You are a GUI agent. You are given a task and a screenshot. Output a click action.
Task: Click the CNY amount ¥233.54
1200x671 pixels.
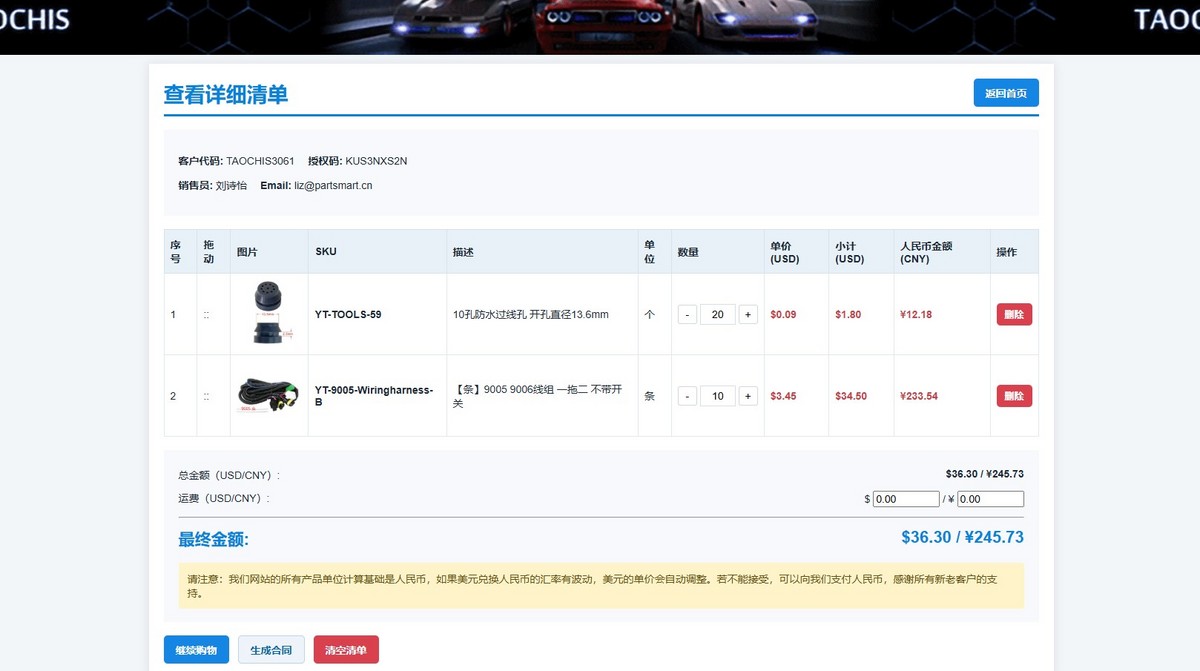[x=919, y=396]
